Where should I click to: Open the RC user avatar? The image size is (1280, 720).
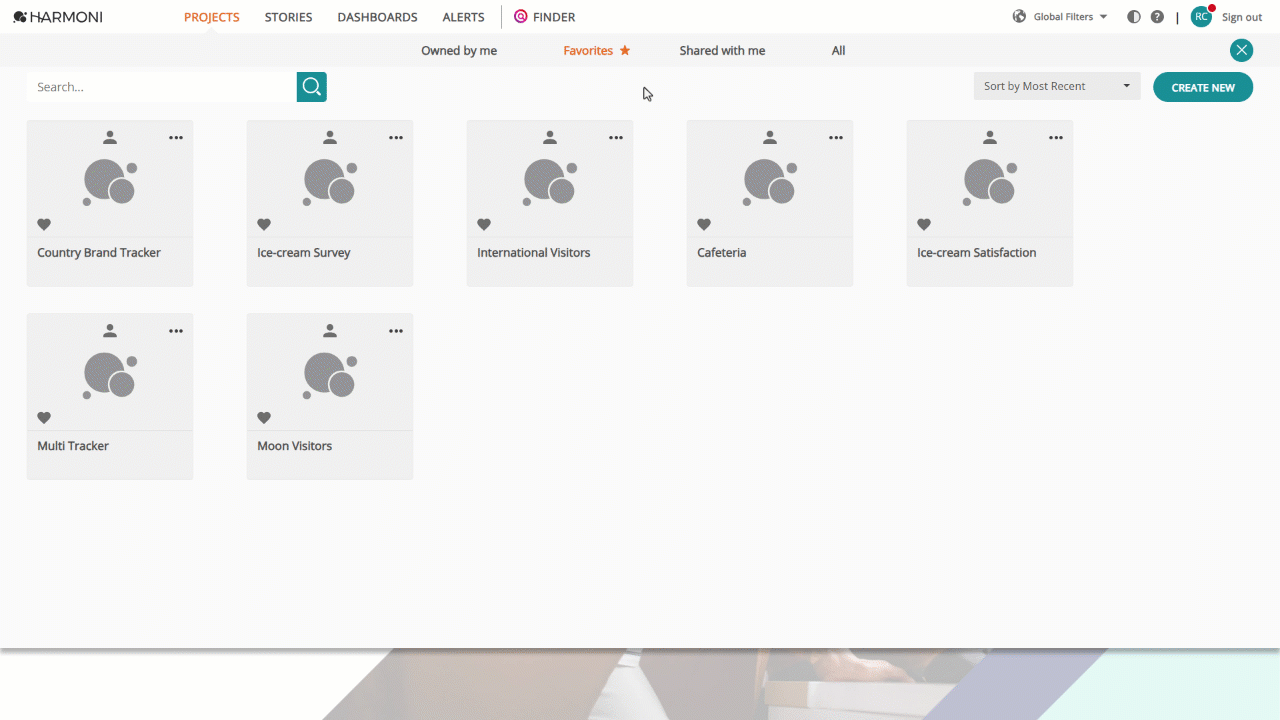click(1201, 16)
